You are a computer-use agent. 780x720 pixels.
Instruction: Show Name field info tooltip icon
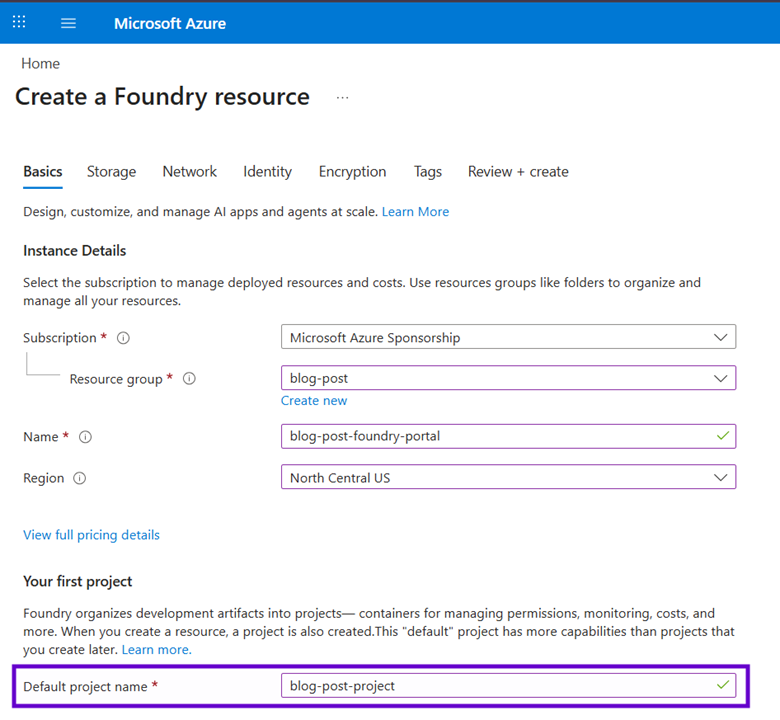click(x=86, y=437)
